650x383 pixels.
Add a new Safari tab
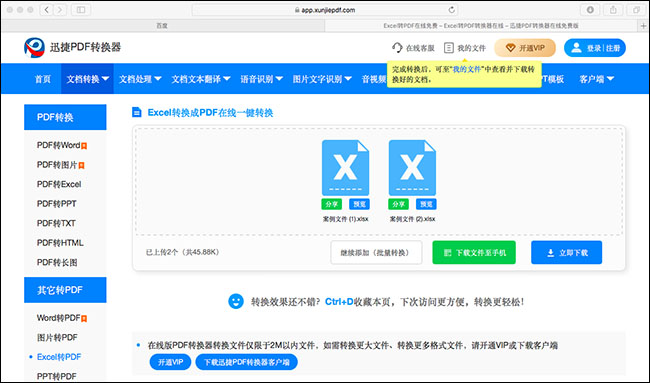click(644, 26)
